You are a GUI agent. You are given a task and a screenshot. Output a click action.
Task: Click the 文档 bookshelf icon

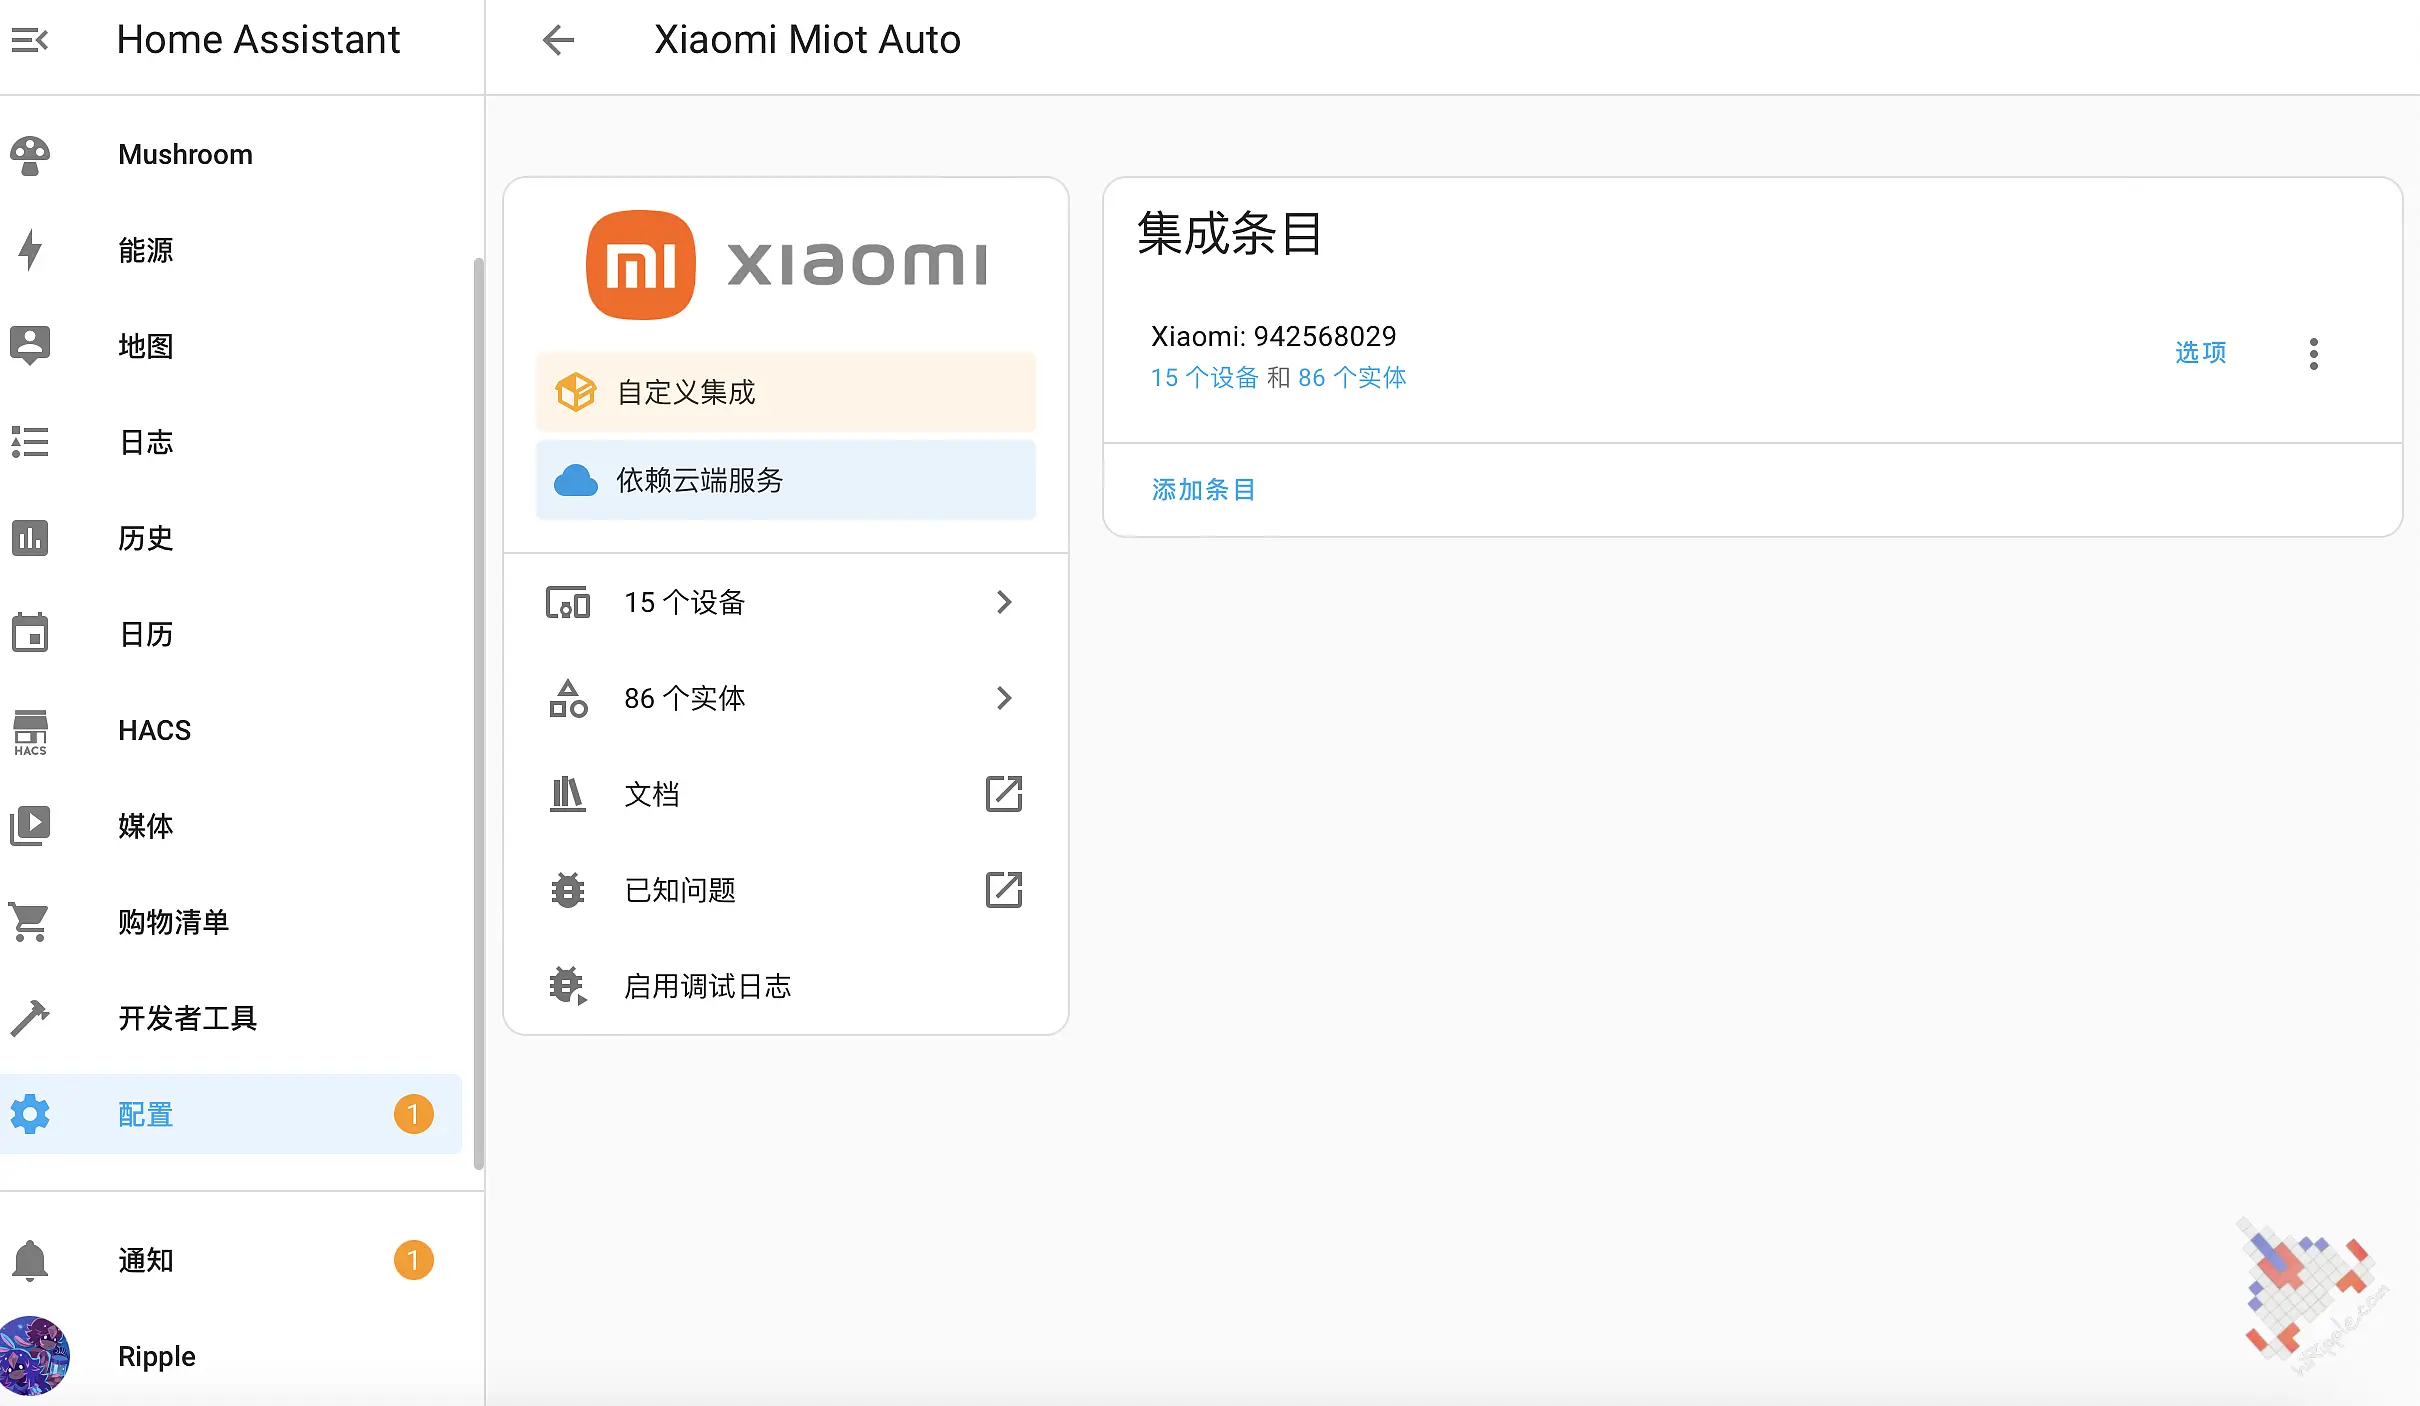coord(568,794)
